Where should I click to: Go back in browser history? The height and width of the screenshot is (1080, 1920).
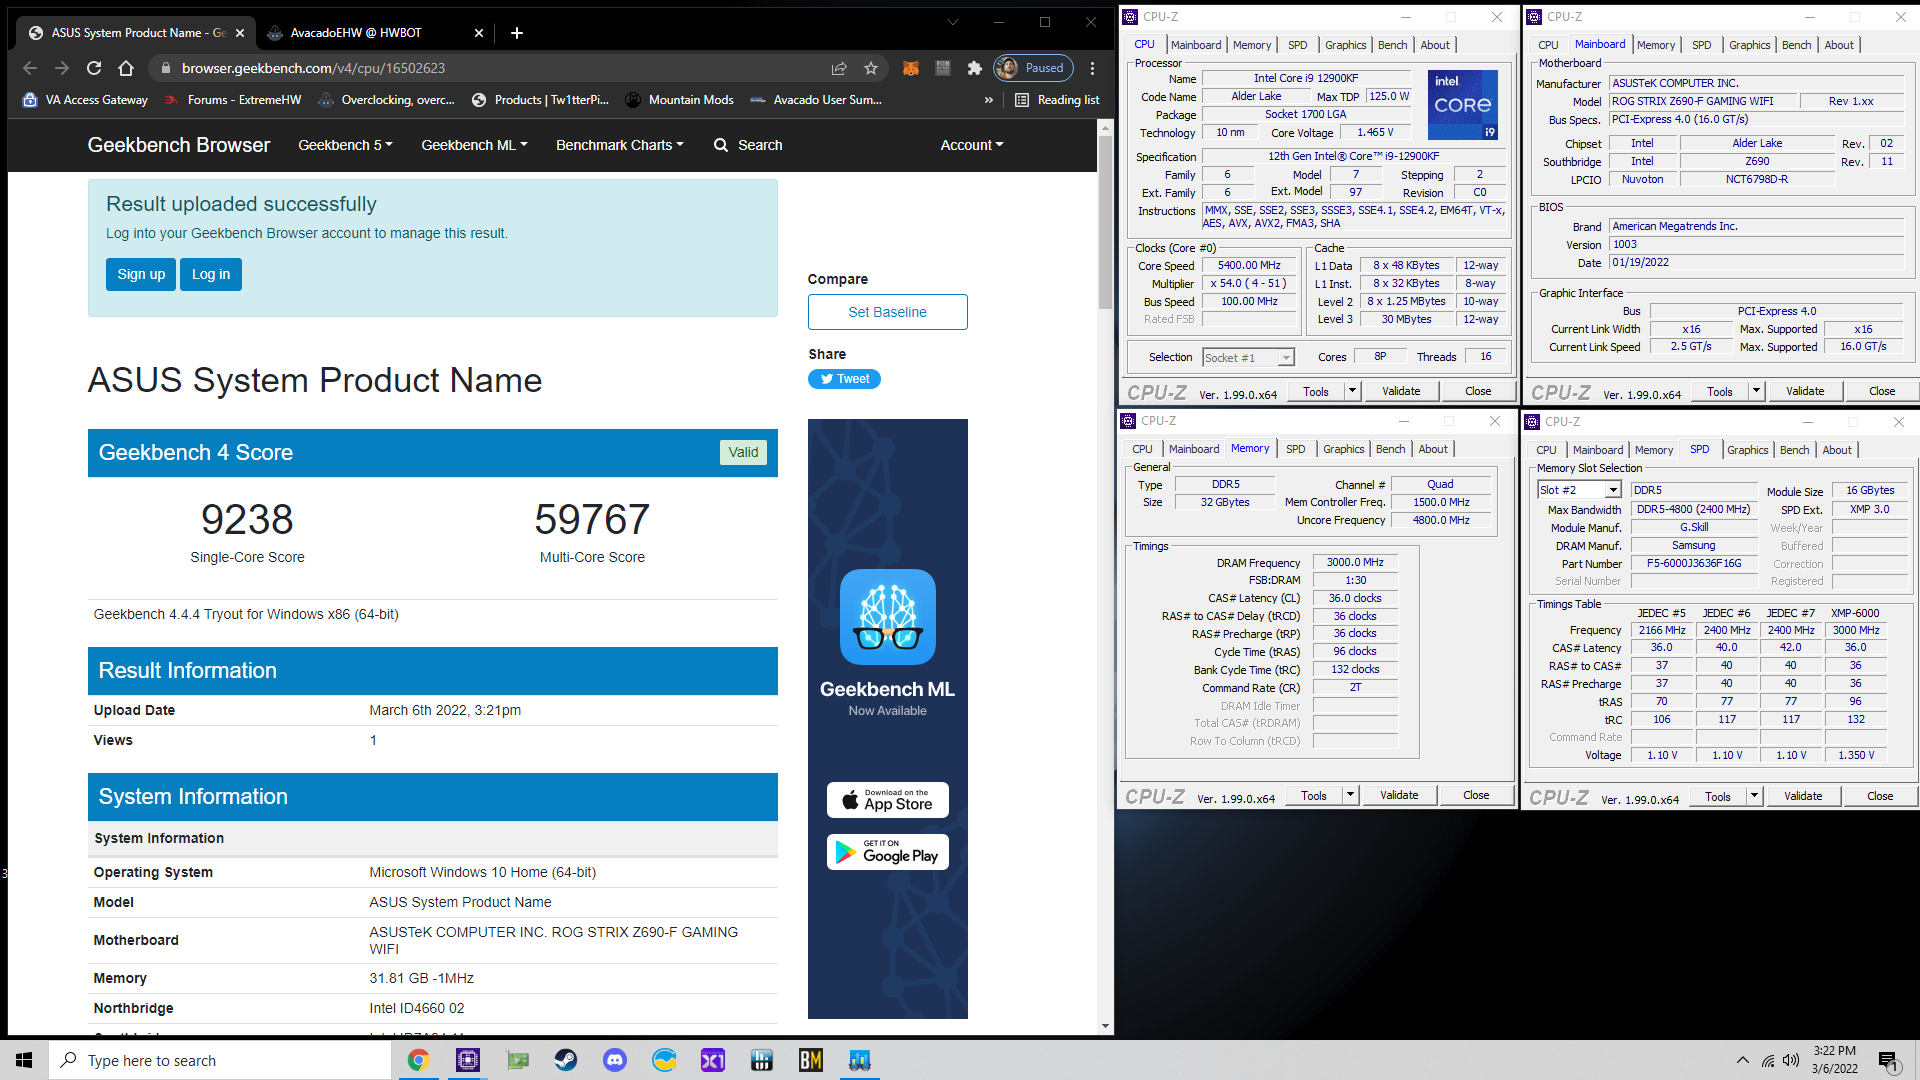pos(30,68)
